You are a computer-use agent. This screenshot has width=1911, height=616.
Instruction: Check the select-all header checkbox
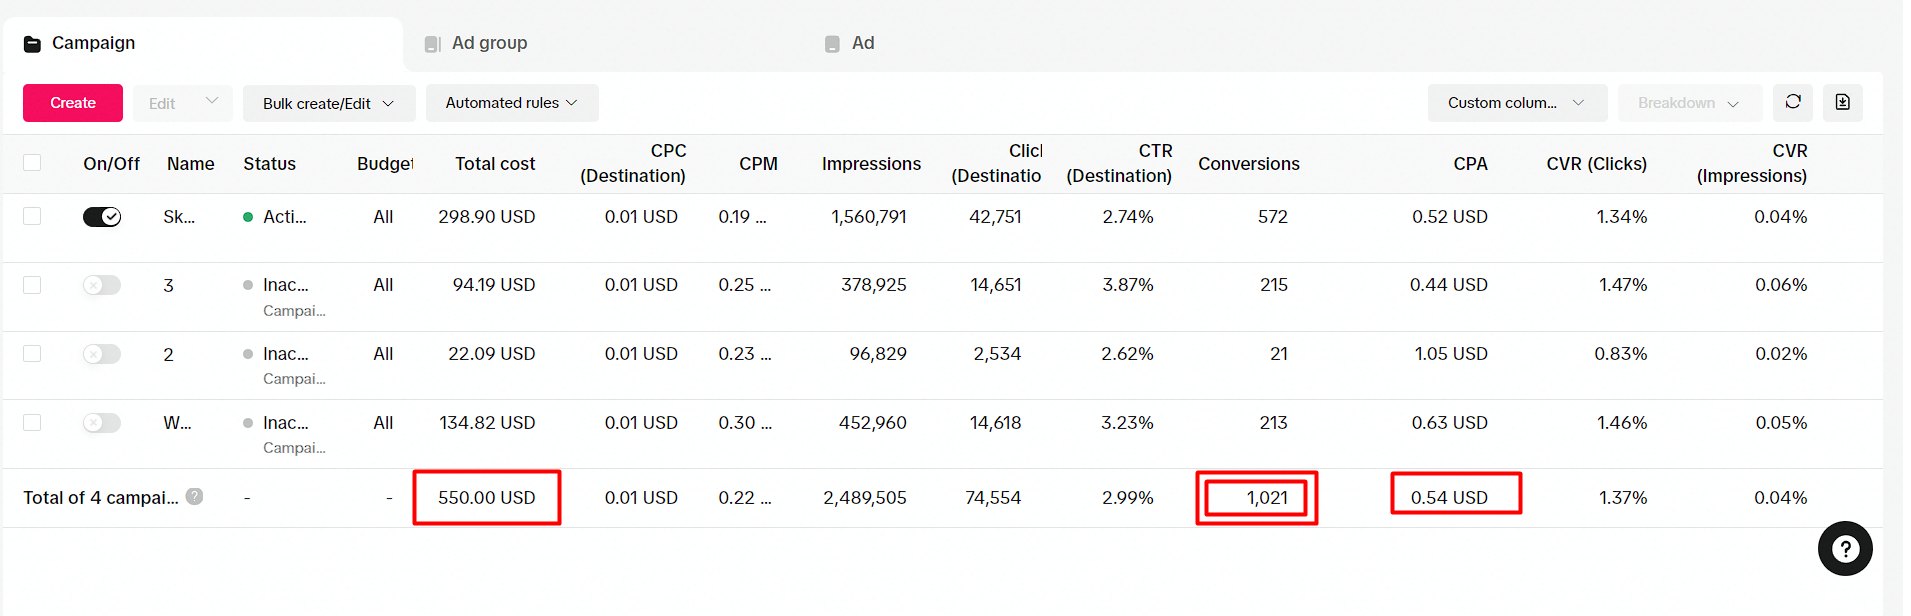32,163
